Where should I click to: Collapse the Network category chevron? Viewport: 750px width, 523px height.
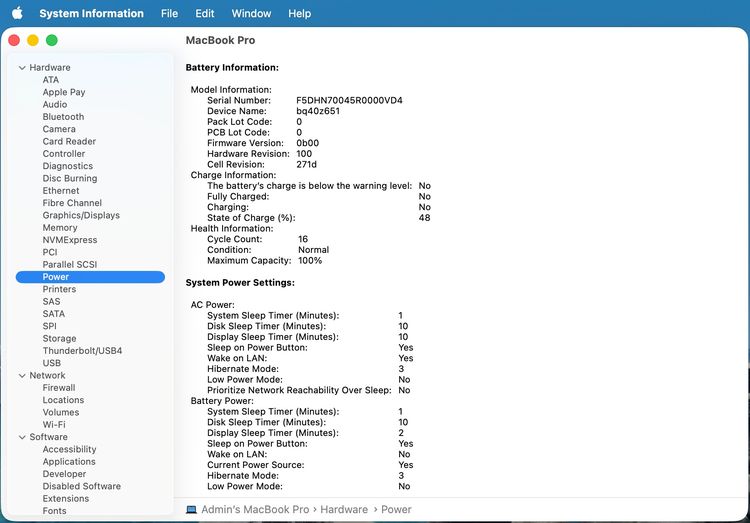coord(22,376)
